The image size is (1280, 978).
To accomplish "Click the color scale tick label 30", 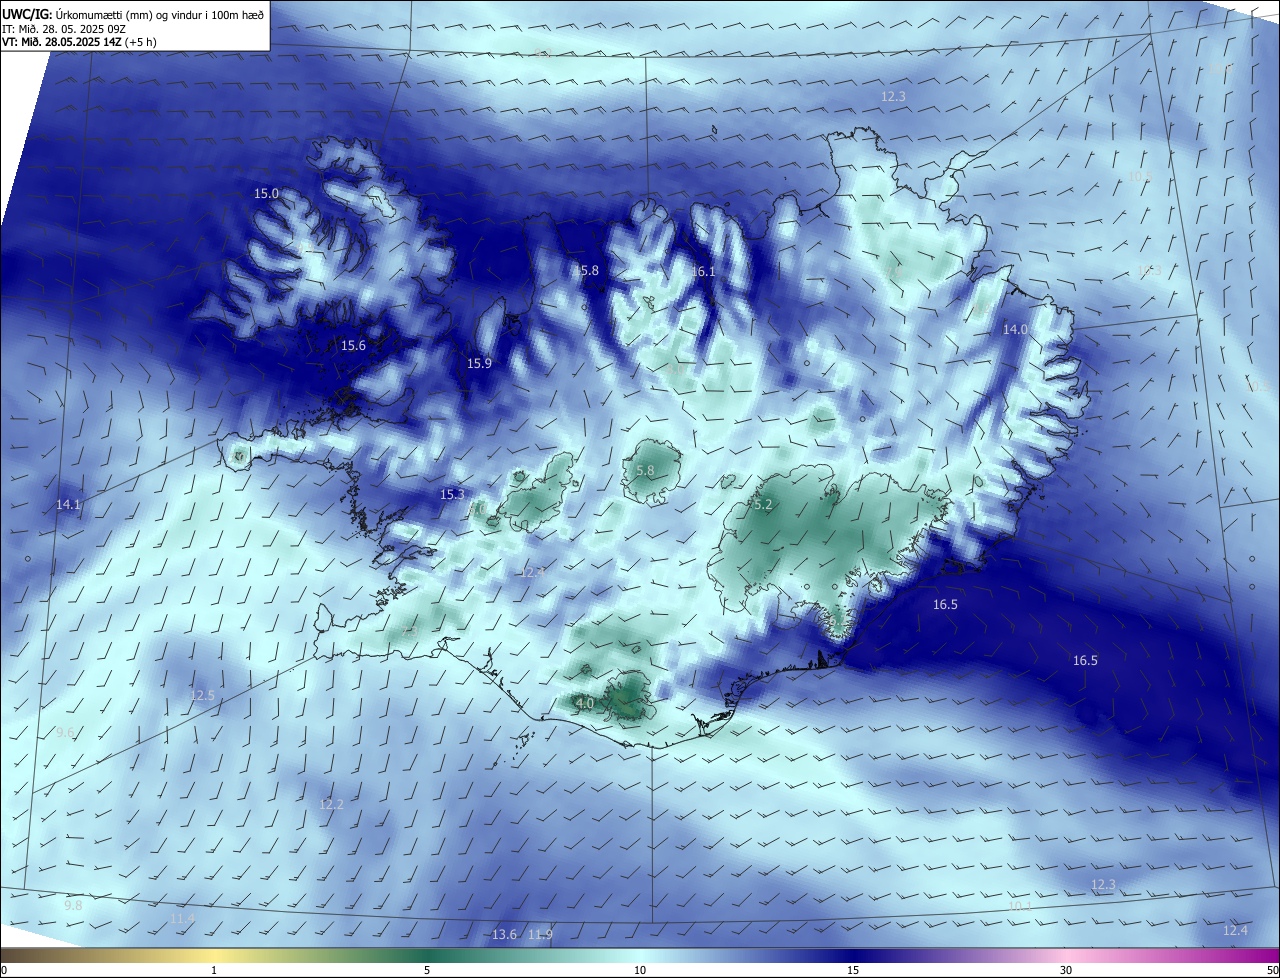I will (1066, 971).
